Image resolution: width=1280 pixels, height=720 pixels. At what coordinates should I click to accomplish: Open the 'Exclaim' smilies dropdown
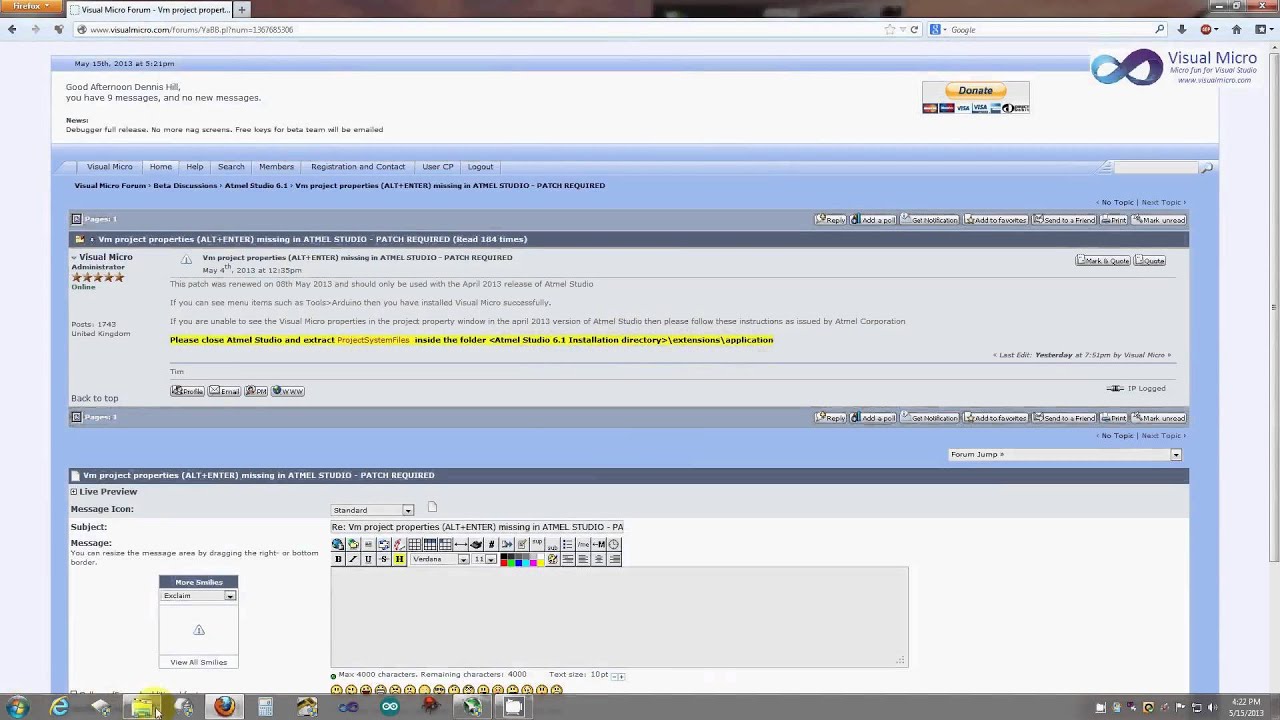[x=199, y=596]
